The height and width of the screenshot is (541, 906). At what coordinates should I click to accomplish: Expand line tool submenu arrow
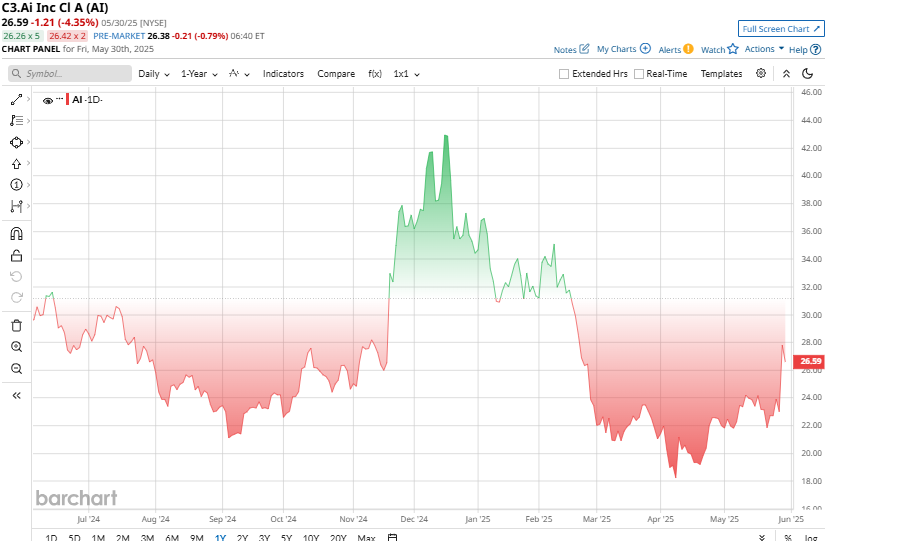pyautogui.click(x=28, y=99)
